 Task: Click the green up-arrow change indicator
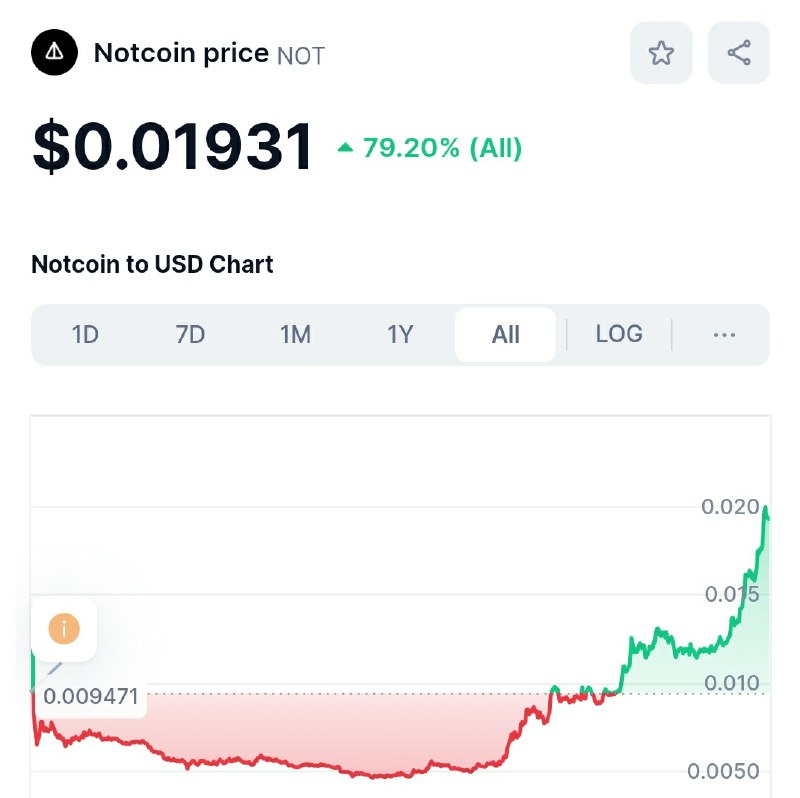click(345, 148)
